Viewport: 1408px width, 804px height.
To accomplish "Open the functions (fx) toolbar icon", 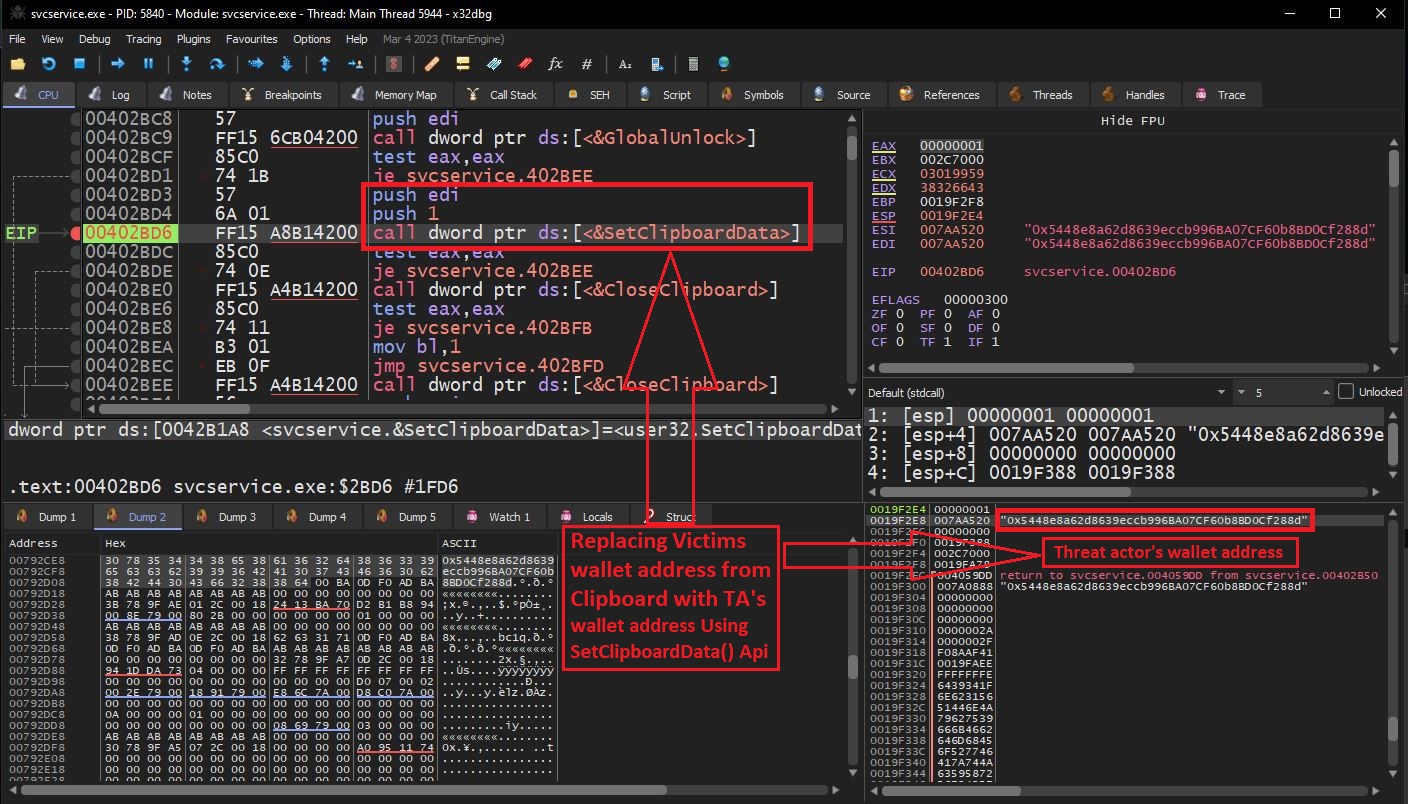I will tap(556, 64).
